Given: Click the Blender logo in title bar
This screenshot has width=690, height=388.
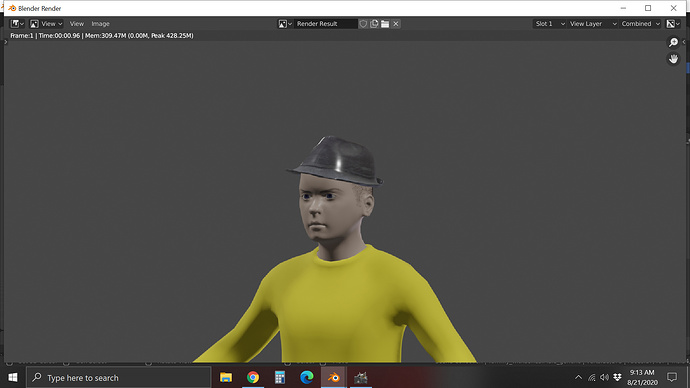Looking at the screenshot, I should 12,8.
